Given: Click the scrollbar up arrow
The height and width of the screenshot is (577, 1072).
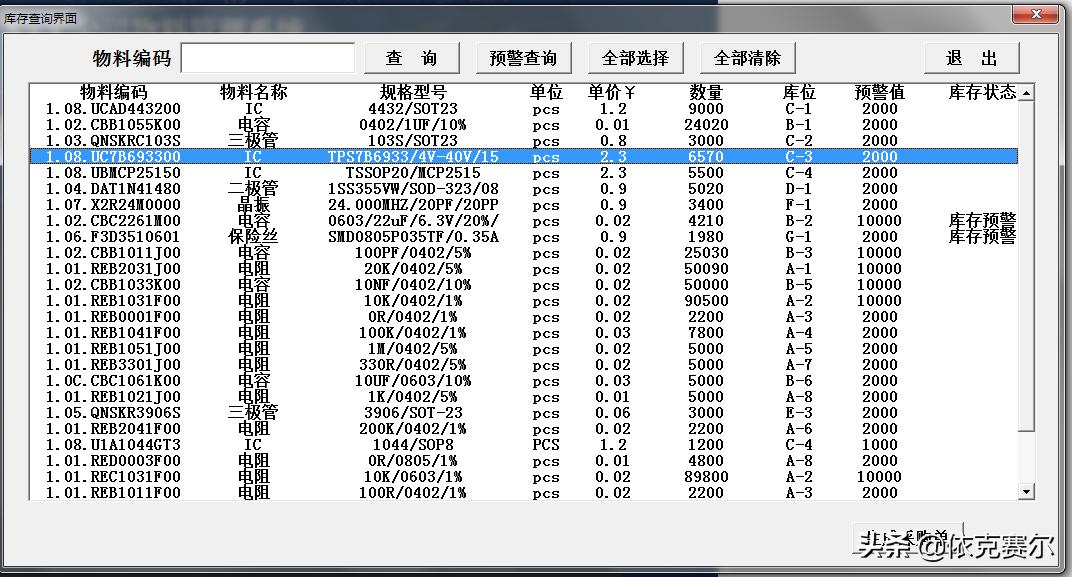Looking at the screenshot, I should (1028, 94).
